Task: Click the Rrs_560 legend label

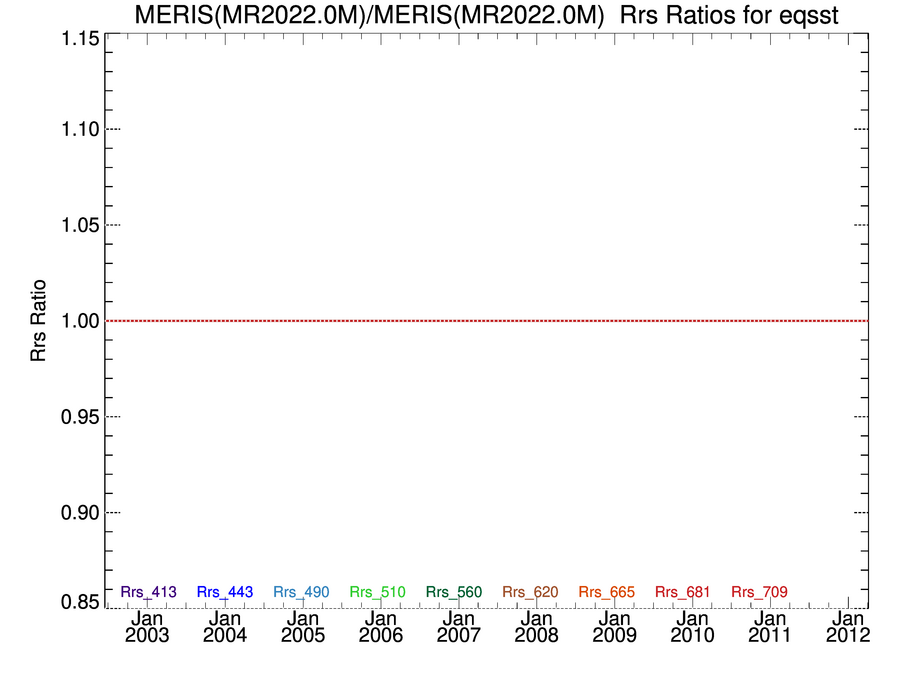Action: coord(454,592)
